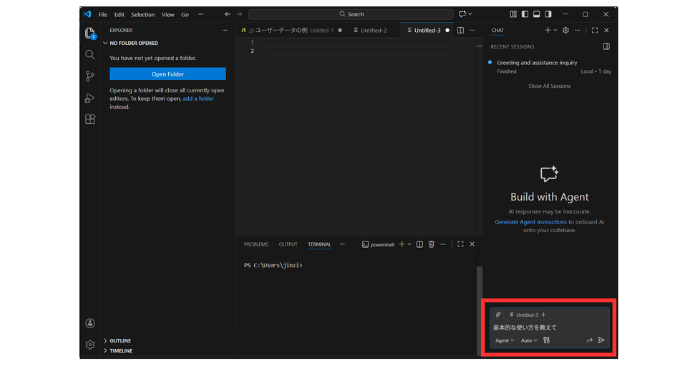Open the Selection menu

[x=143, y=15]
